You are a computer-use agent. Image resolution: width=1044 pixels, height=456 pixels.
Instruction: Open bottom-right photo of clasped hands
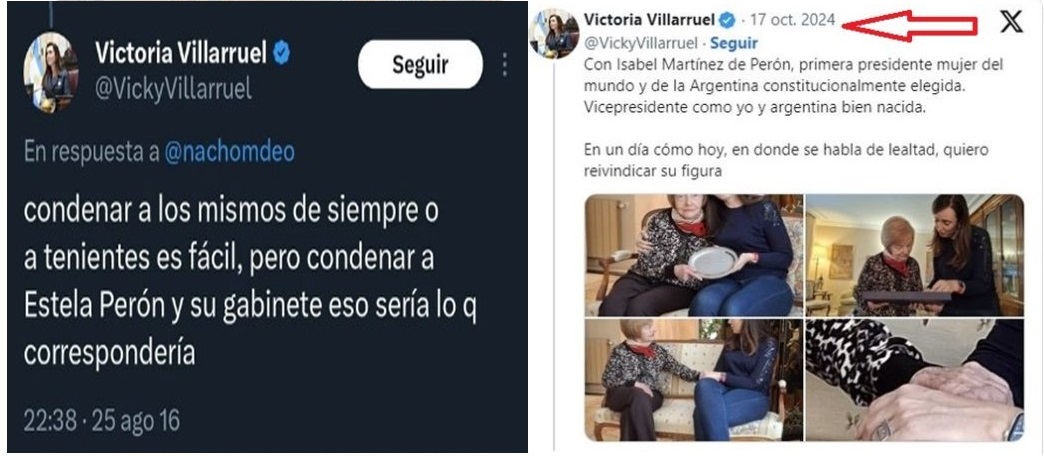pyautogui.click(x=915, y=379)
